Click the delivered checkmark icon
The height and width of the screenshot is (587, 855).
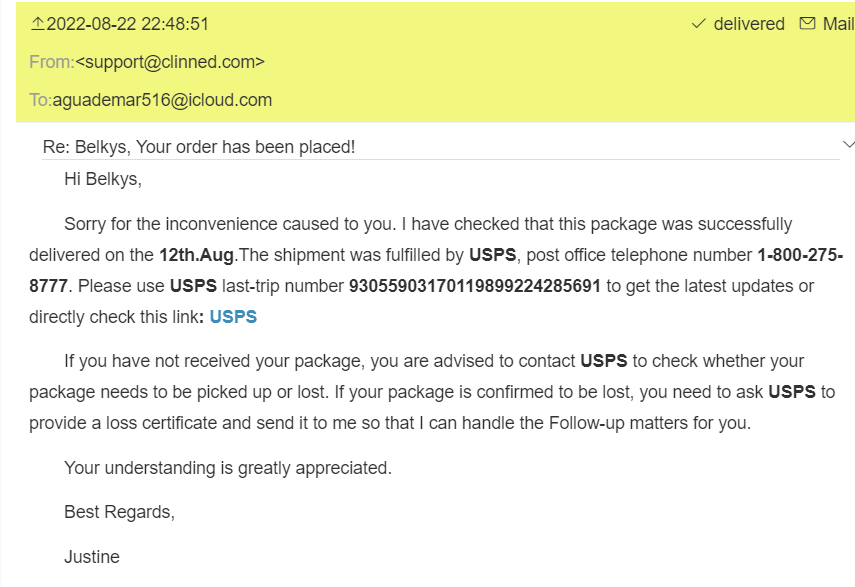pos(699,24)
